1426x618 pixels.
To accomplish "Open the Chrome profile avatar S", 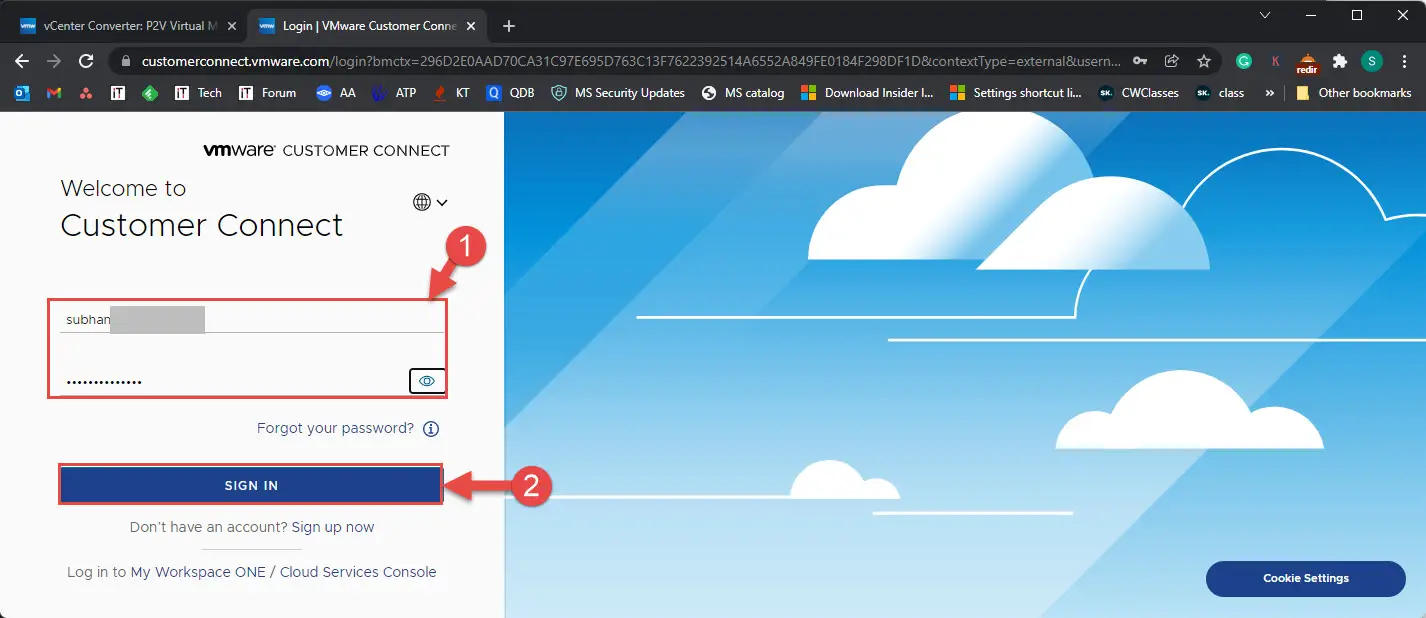I will (x=1371, y=61).
